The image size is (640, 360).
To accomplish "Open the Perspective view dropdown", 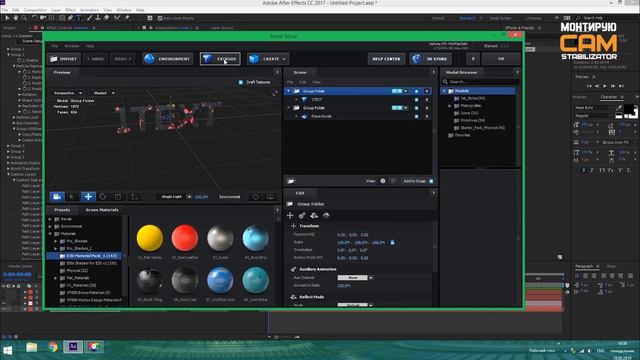I will pyautogui.click(x=68, y=93).
